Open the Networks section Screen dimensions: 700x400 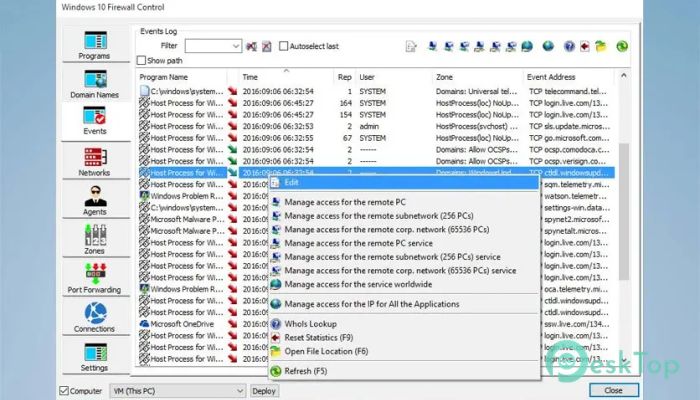94,162
